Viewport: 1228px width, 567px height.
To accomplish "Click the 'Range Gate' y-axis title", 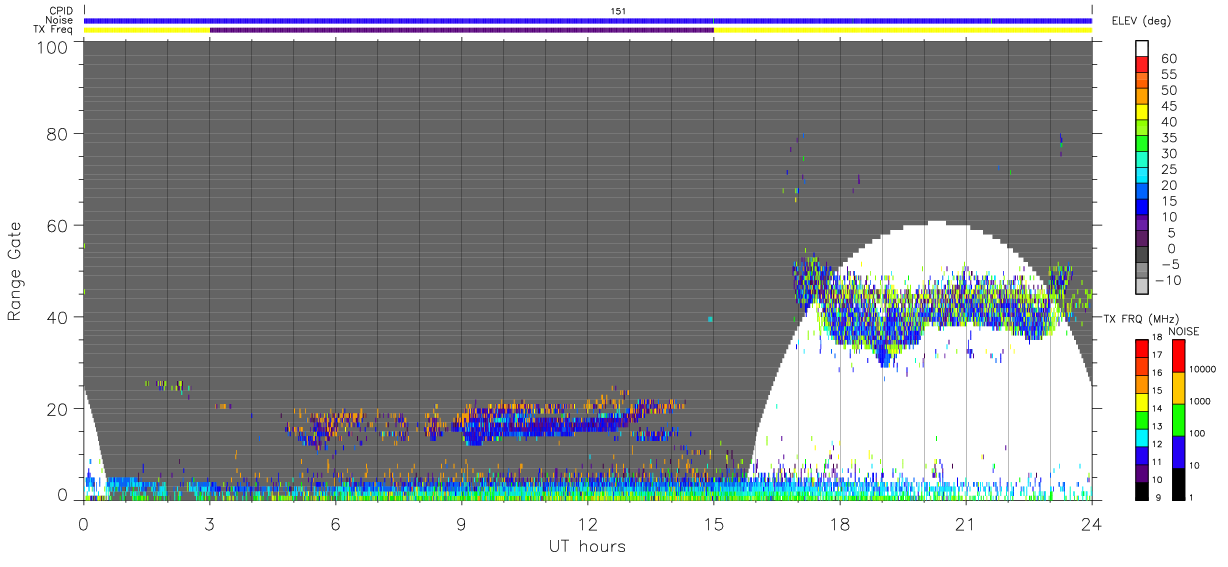I will point(15,270).
